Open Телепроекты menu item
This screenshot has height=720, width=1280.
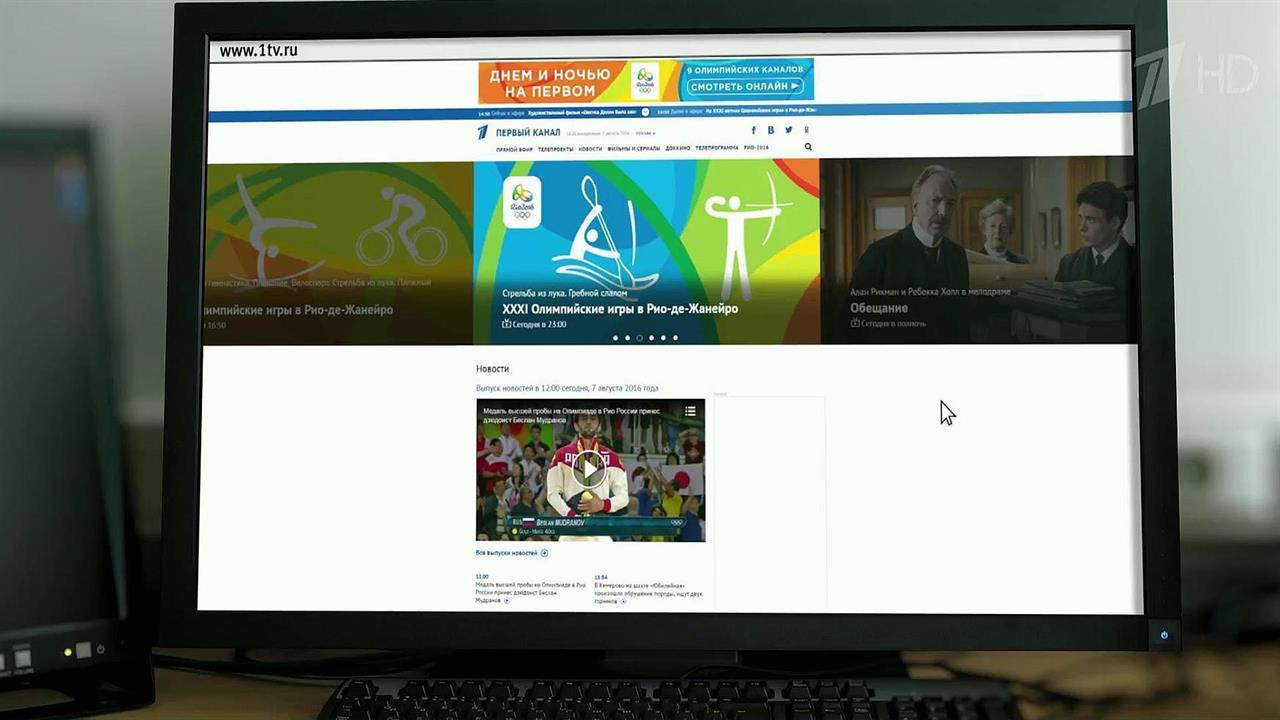coord(556,148)
